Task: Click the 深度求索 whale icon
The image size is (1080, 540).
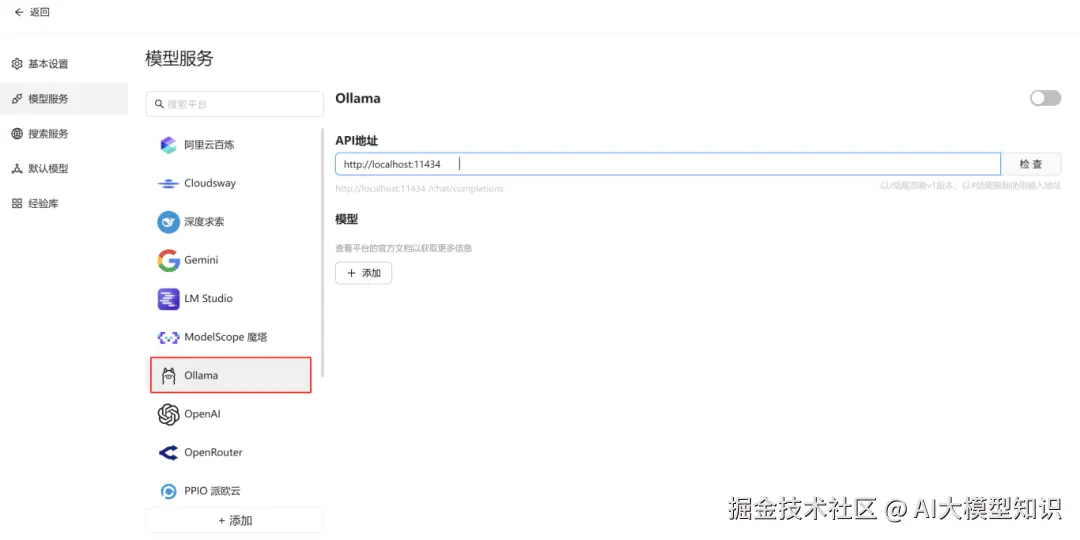Action: click(x=168, y=222)
